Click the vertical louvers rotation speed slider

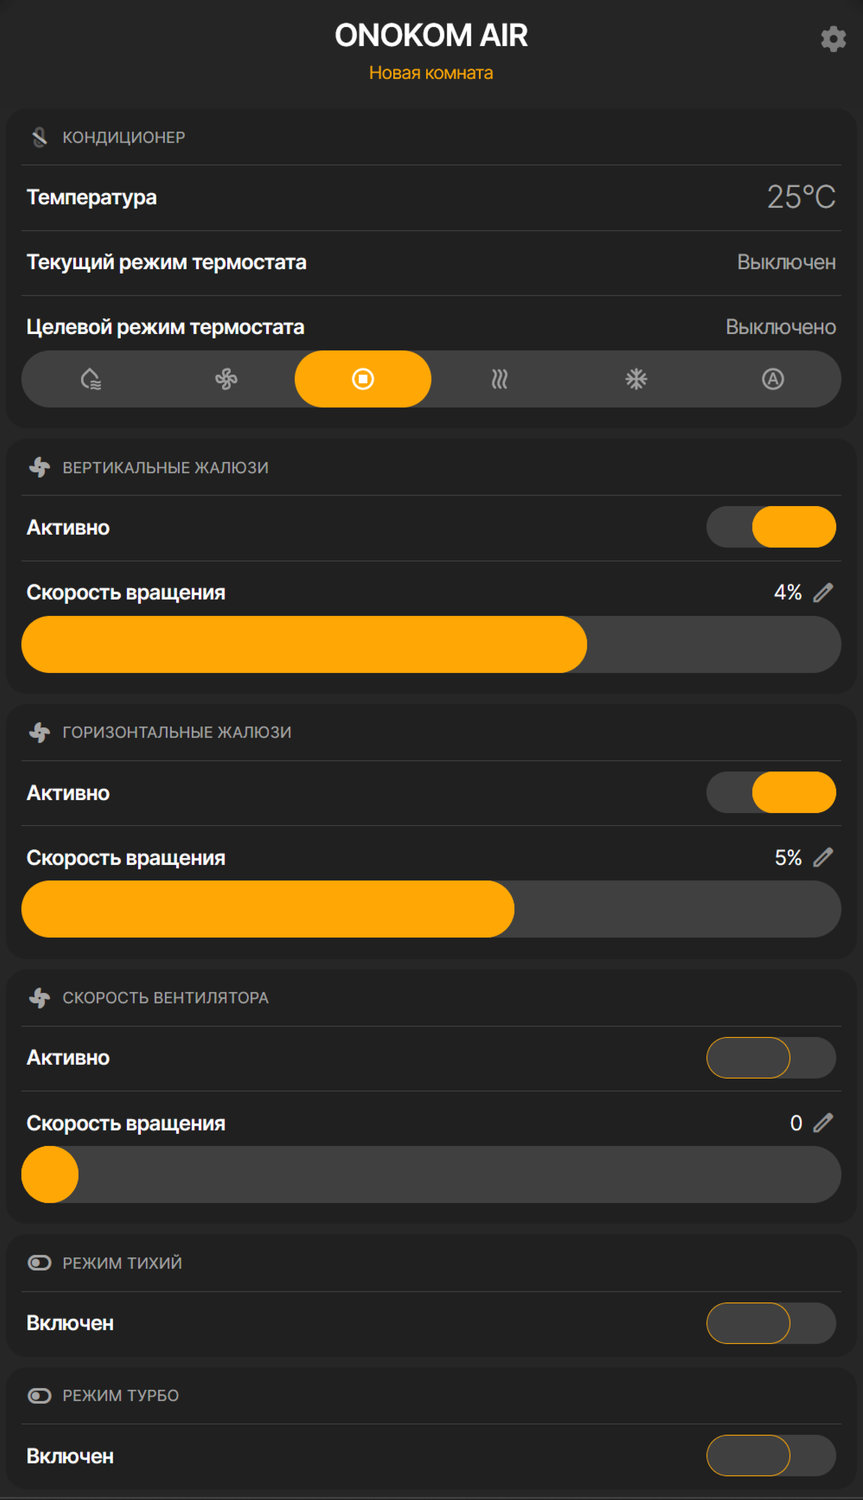[431, 645]
